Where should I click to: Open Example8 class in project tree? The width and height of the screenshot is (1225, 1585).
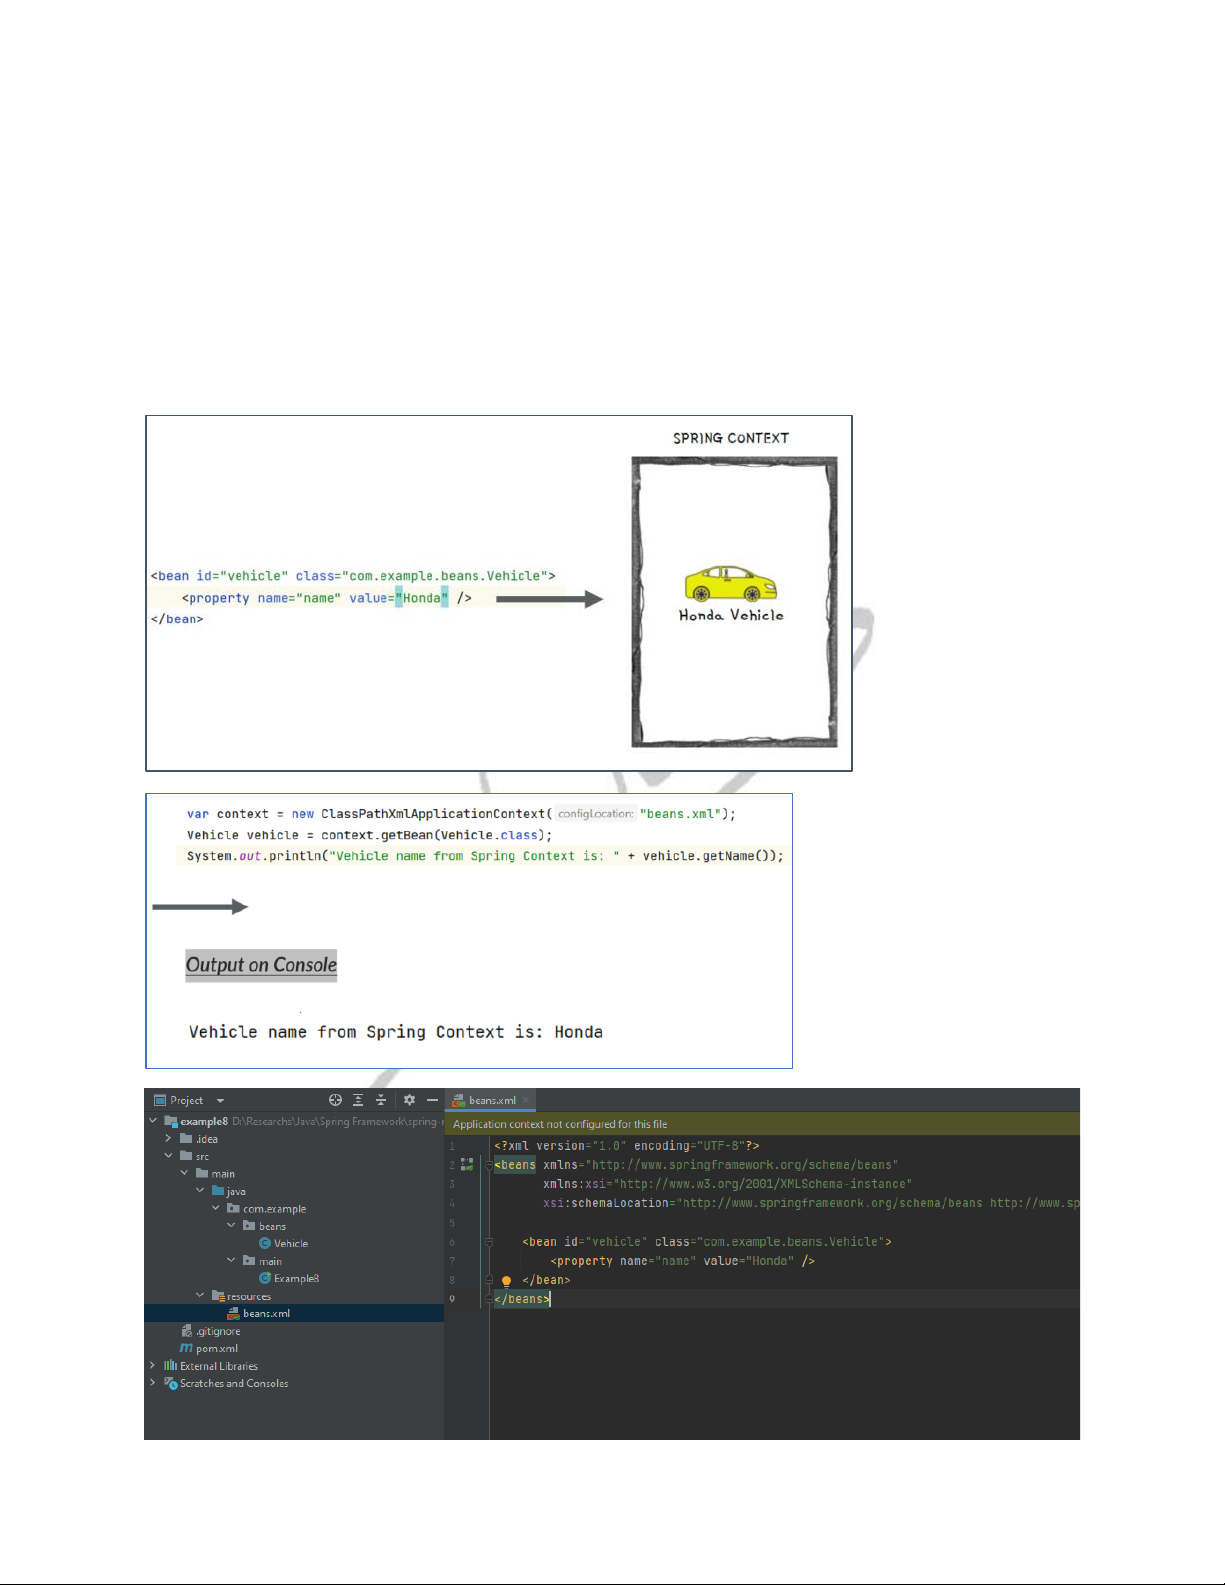(295, 1279)
